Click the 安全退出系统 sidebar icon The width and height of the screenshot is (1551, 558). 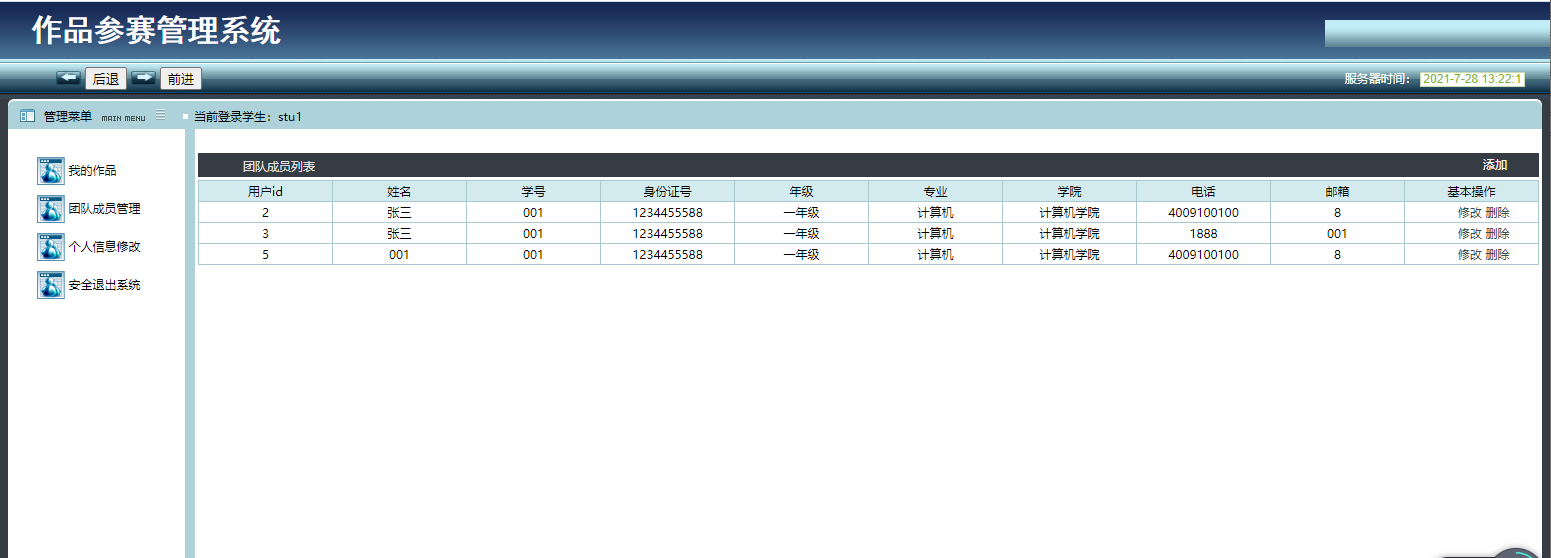[50, 285]
